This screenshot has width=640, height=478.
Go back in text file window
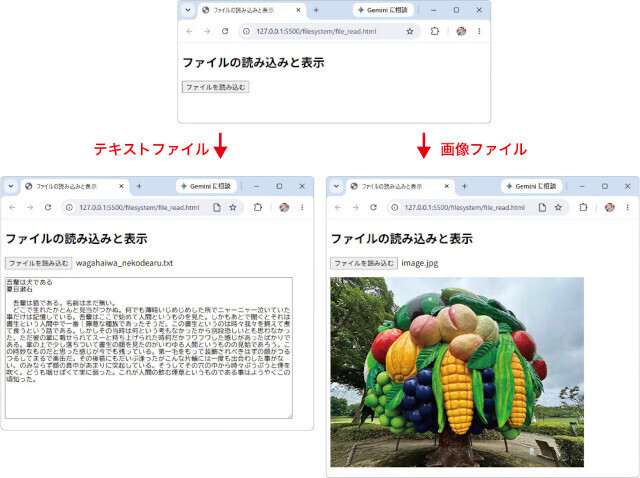coord(12,208)
